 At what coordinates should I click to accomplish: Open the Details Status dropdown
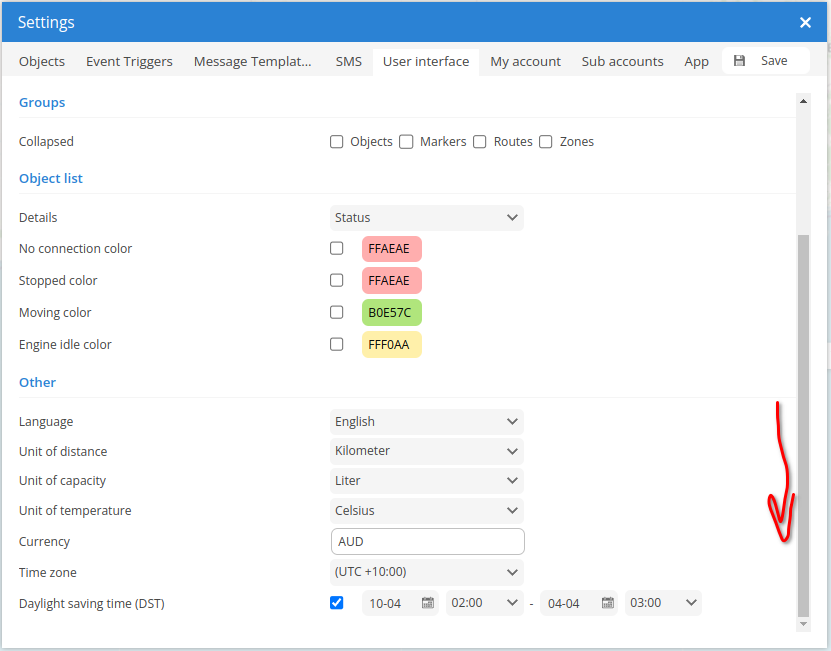[426, 217]
